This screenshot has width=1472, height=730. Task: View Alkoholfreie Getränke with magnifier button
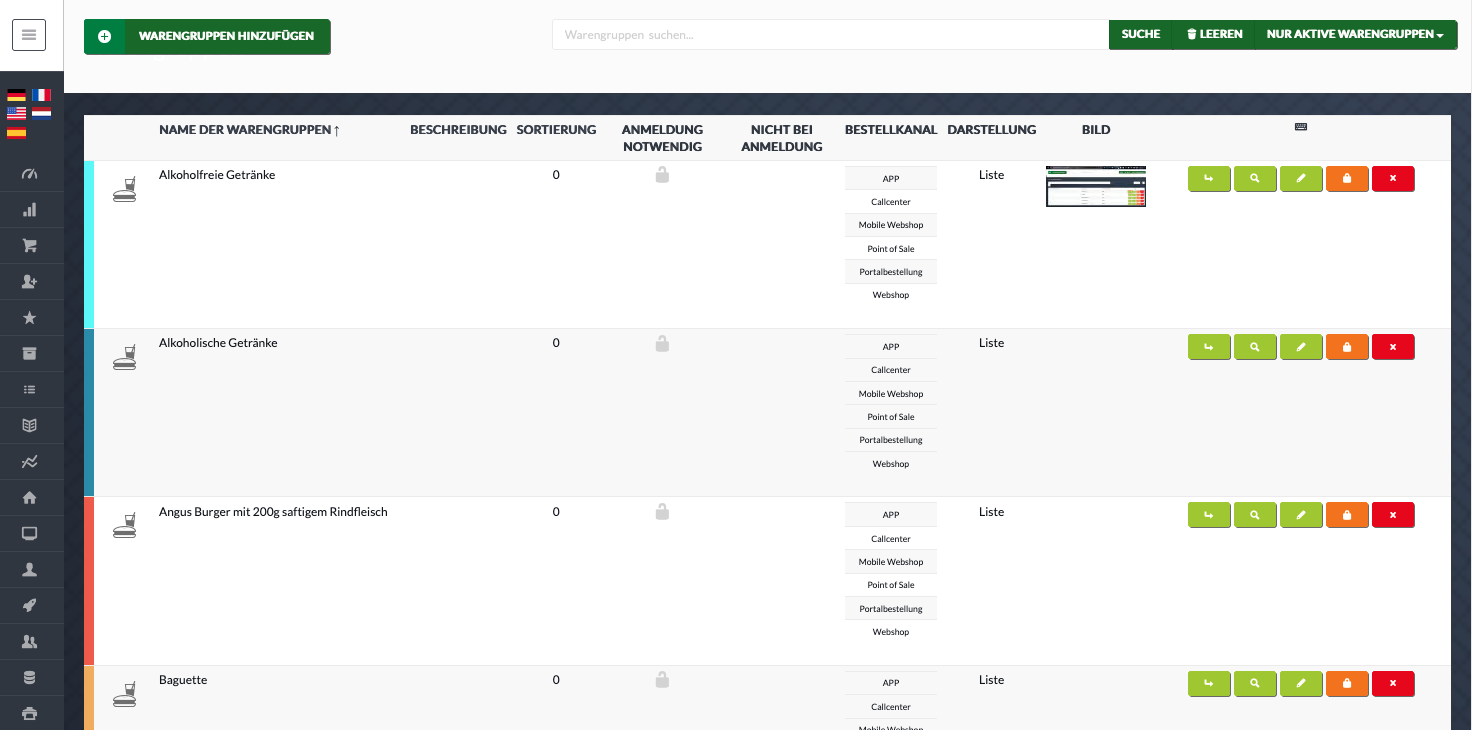[1255, 179]
